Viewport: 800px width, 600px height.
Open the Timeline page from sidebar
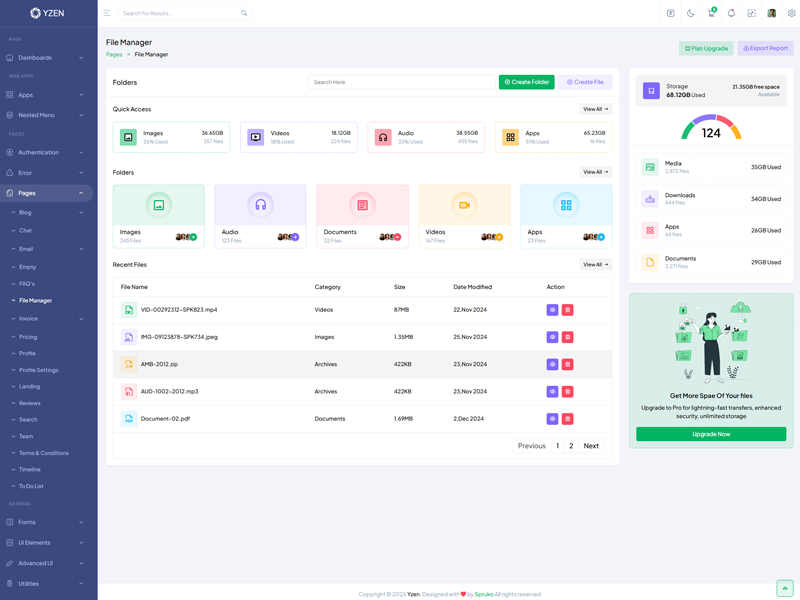pyautogui.click(x=30, y=469)
